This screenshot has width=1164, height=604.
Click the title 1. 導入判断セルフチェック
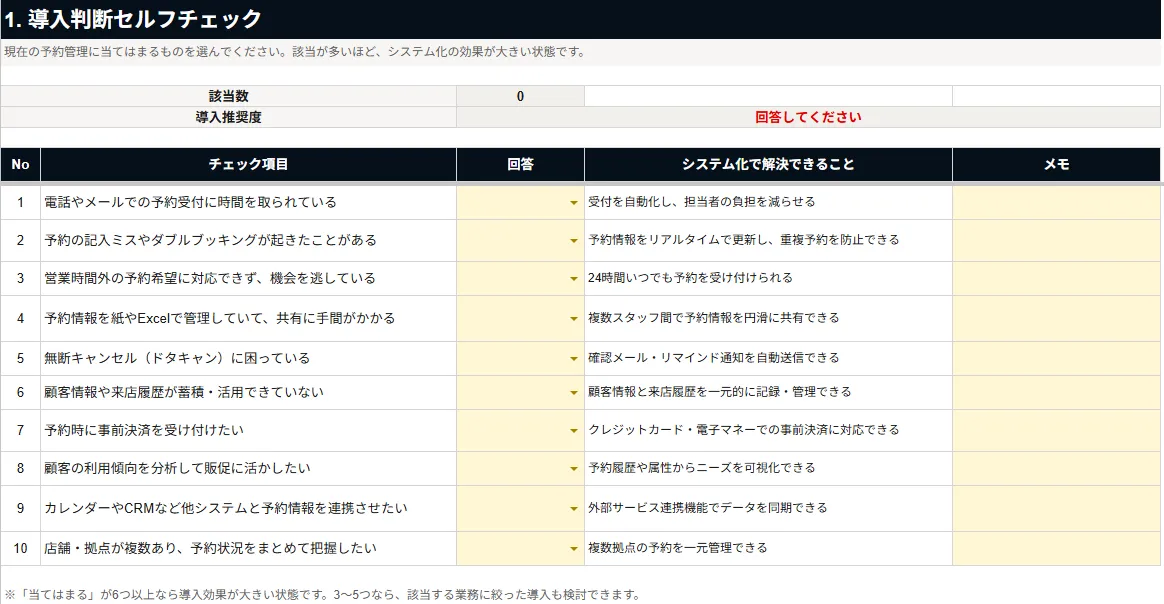click(x=133, y=19)
